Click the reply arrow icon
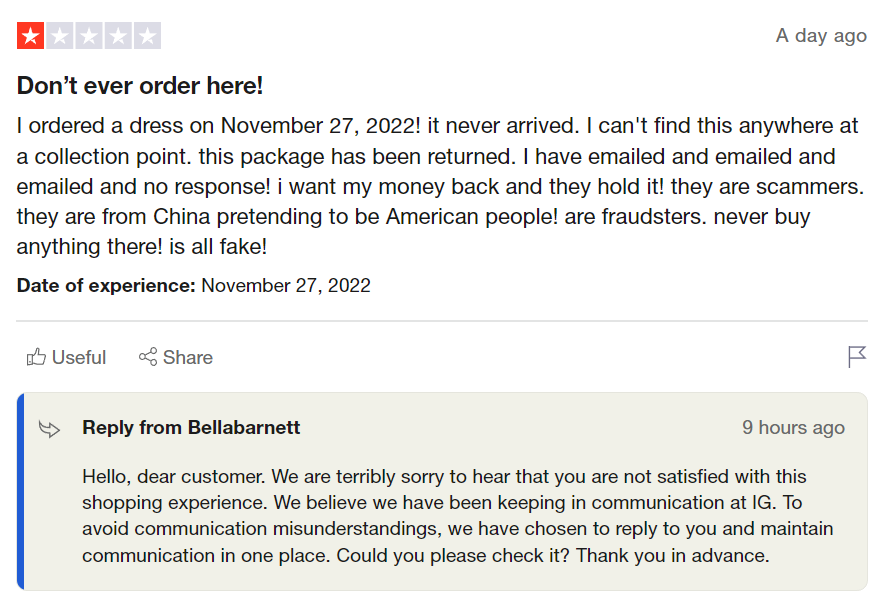 tap(49, 429)
